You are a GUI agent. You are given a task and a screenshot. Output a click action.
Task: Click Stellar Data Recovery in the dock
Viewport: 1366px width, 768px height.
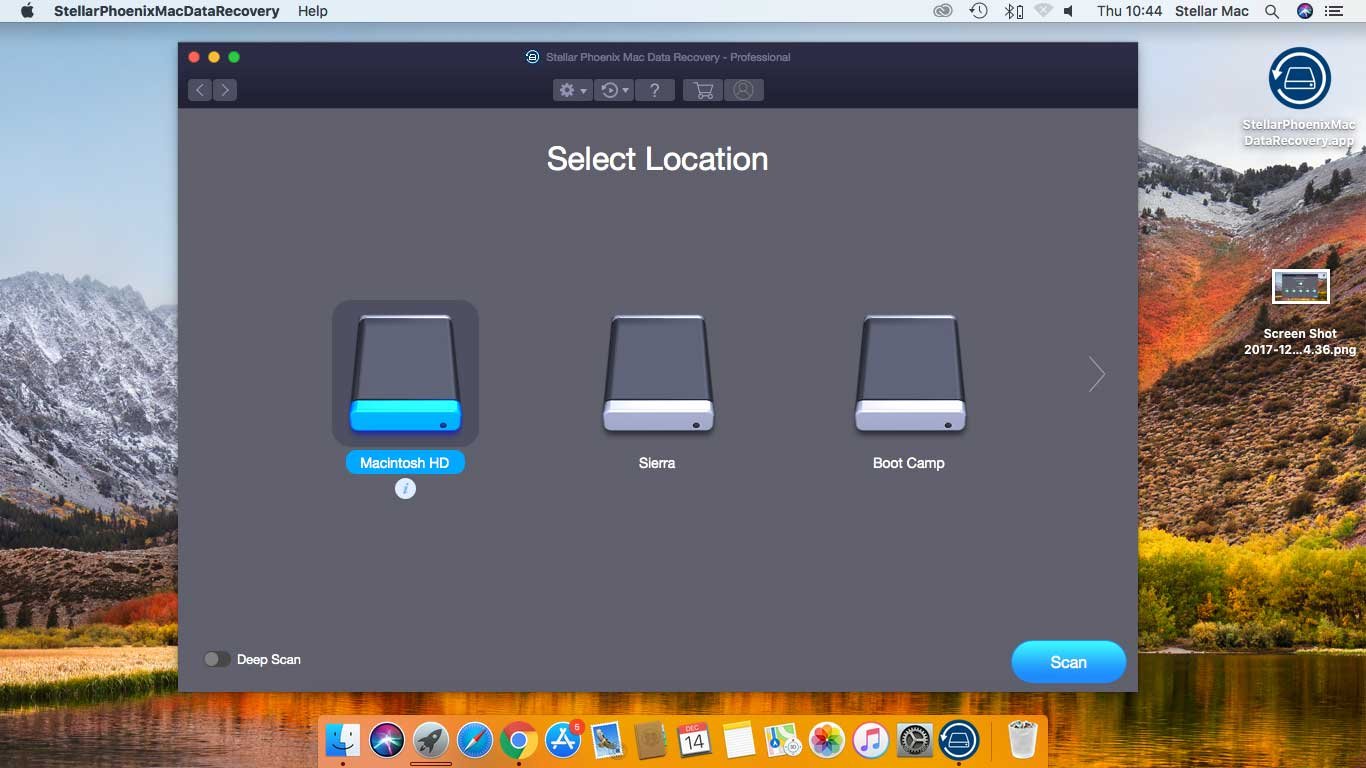coord(959,740)
